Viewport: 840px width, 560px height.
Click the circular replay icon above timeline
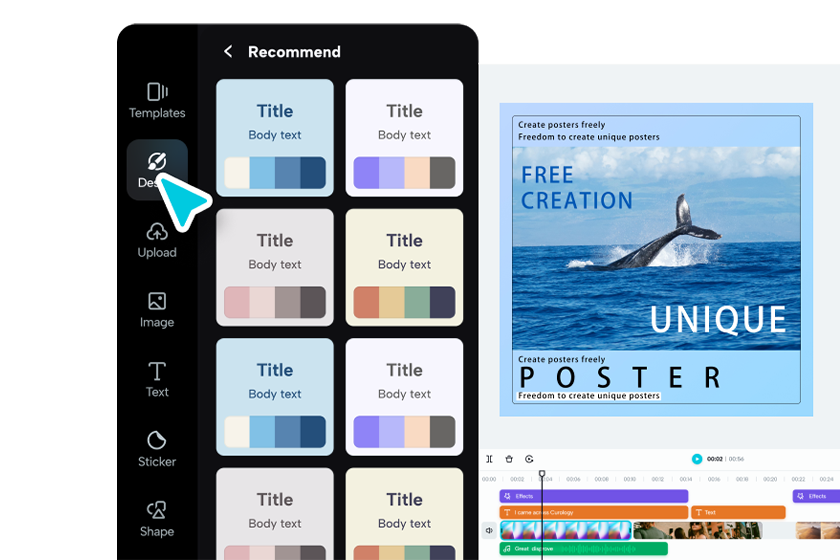tap(529, 459)
